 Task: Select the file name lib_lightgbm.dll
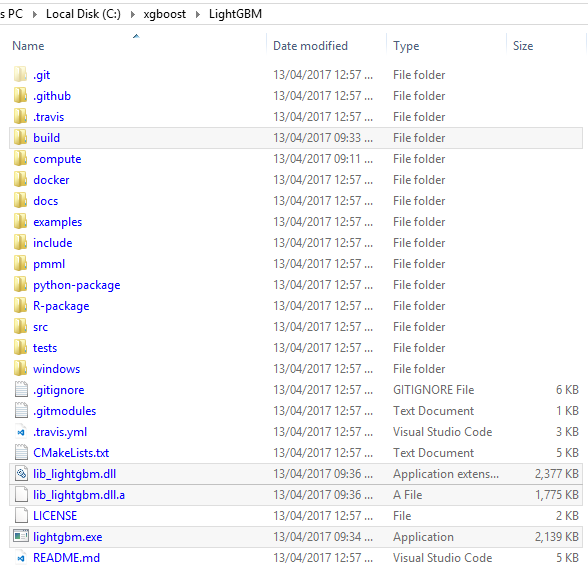coord(75,474)
